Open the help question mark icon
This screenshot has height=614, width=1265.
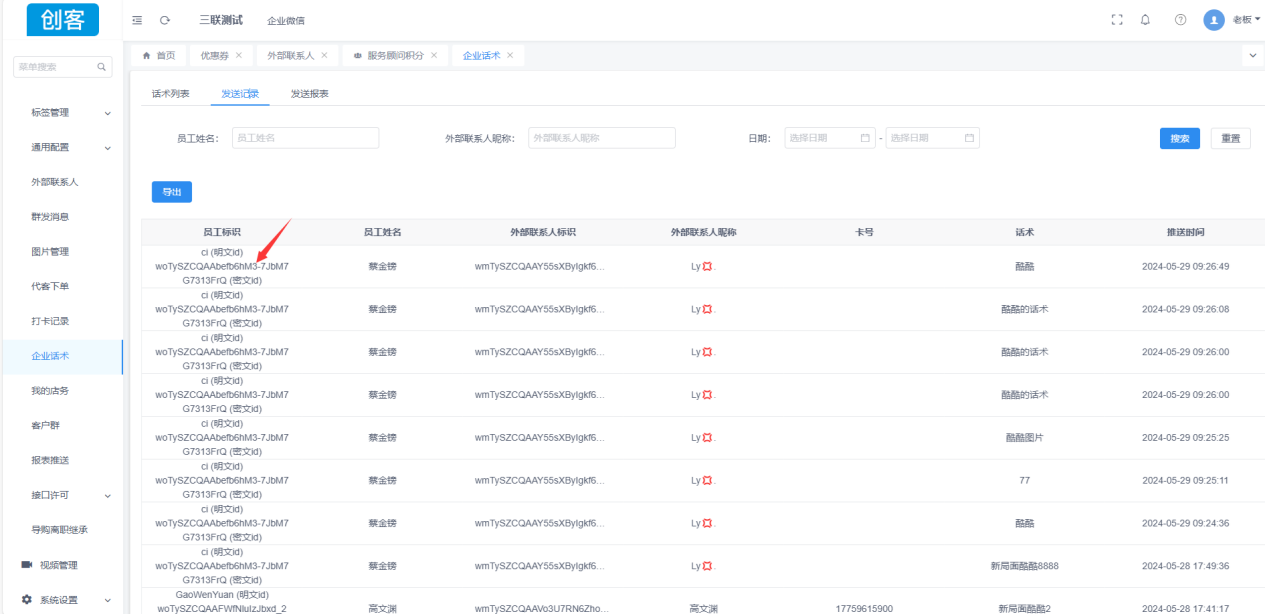1180,20
